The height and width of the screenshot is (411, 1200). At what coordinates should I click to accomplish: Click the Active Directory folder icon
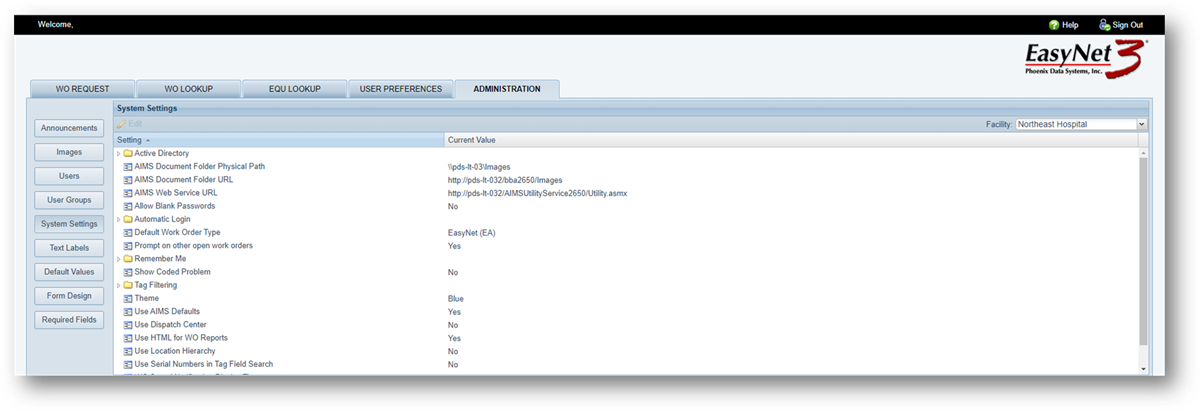point(128,153)
